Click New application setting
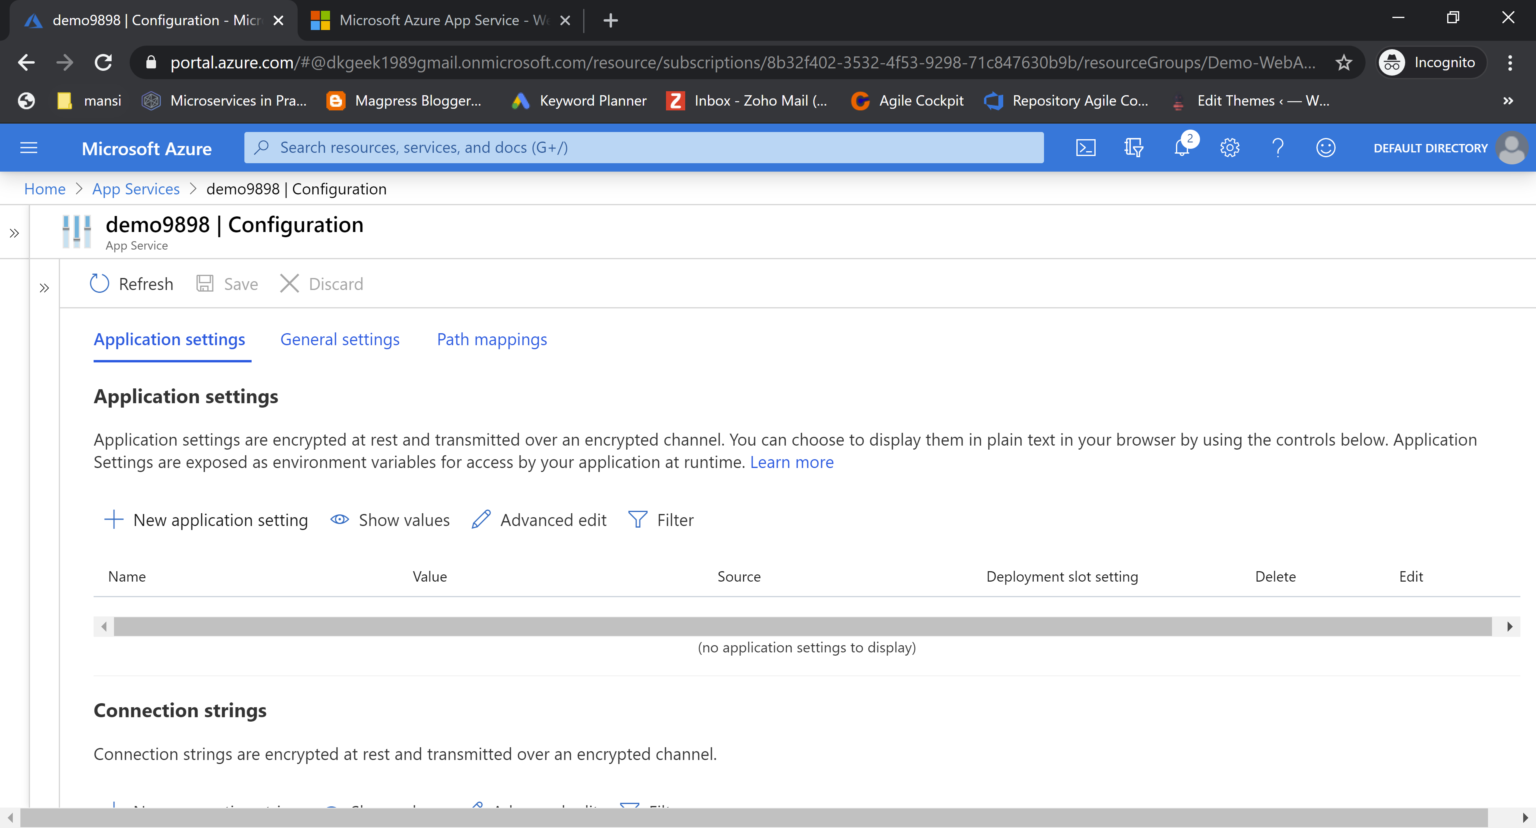Image resolution: width=1536 pixels, height=828 pixels. coord(206,520)
